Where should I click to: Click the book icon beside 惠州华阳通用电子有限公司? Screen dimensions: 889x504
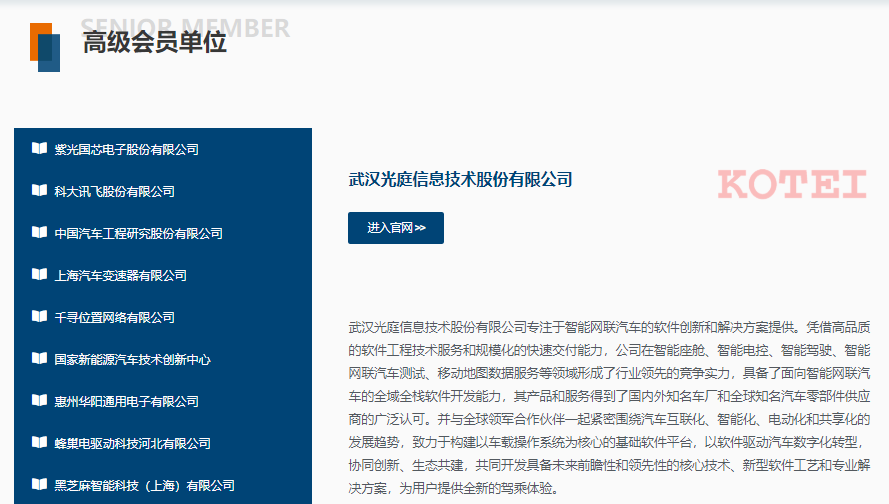(39, 401)
